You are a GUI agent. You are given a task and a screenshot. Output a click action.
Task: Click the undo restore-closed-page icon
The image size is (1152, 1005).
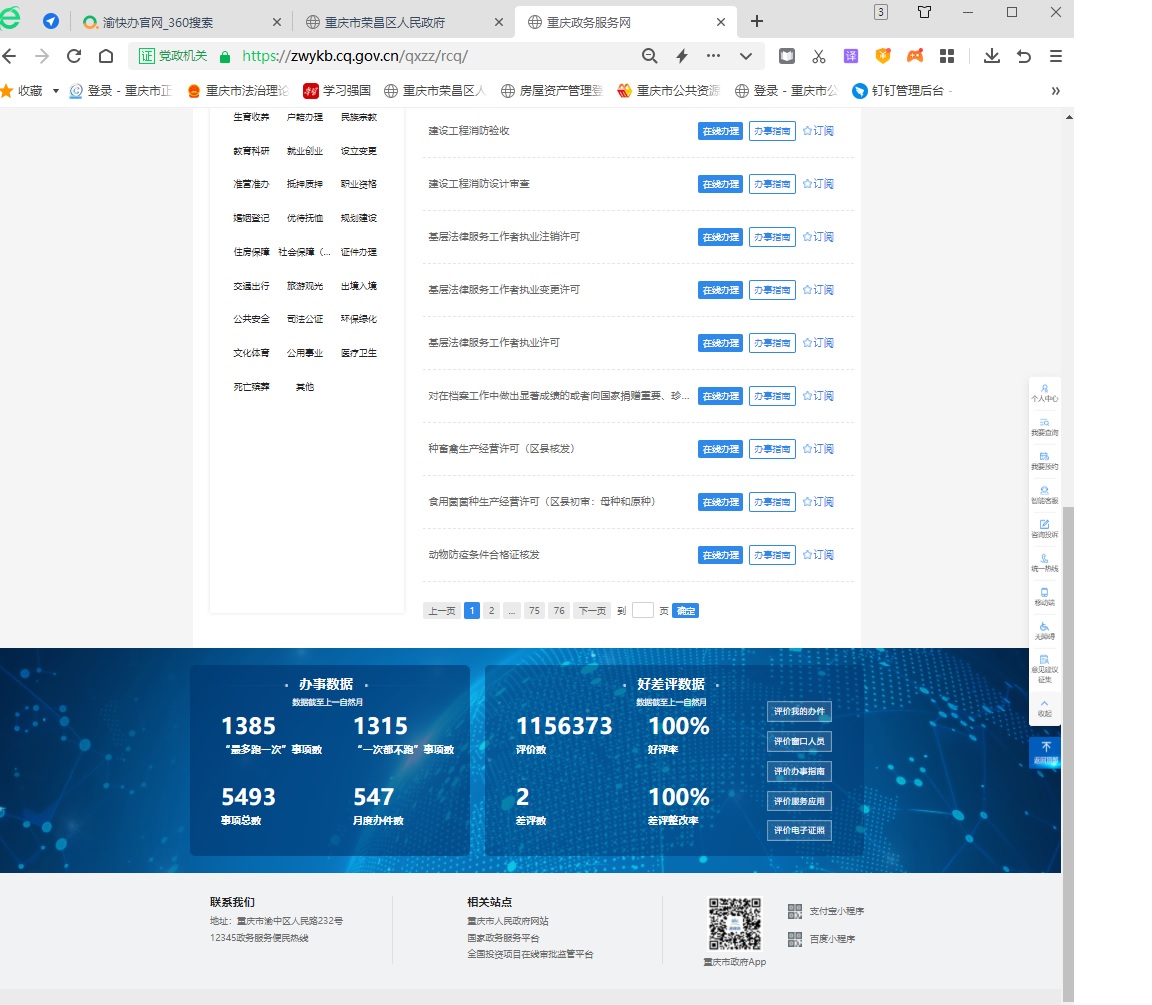coord(1024,56)
